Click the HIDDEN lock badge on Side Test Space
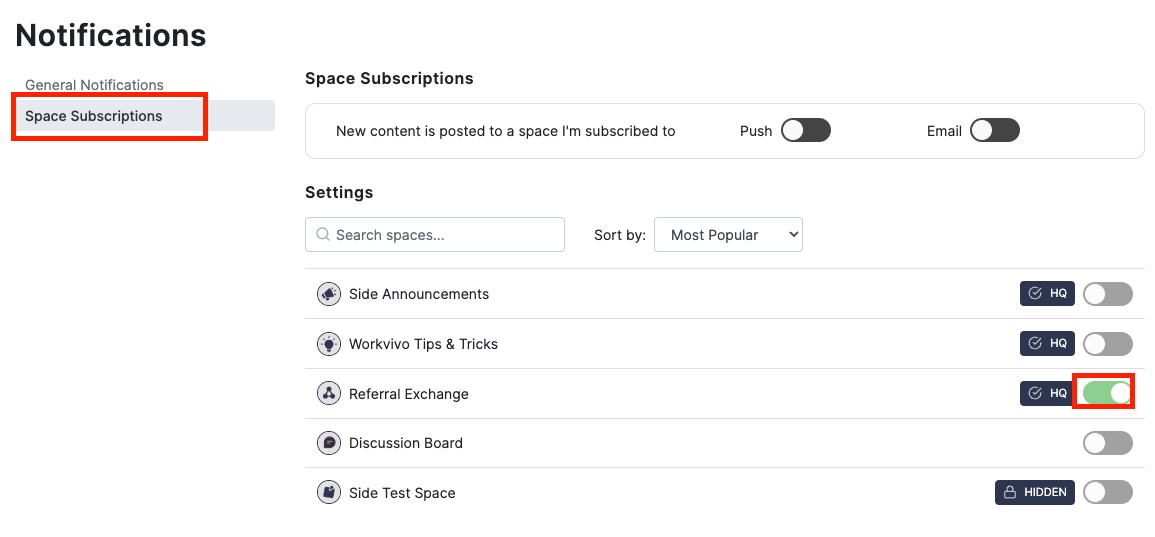Image resolution: width=1155 pixels, height=537 pixels. 1035,492
